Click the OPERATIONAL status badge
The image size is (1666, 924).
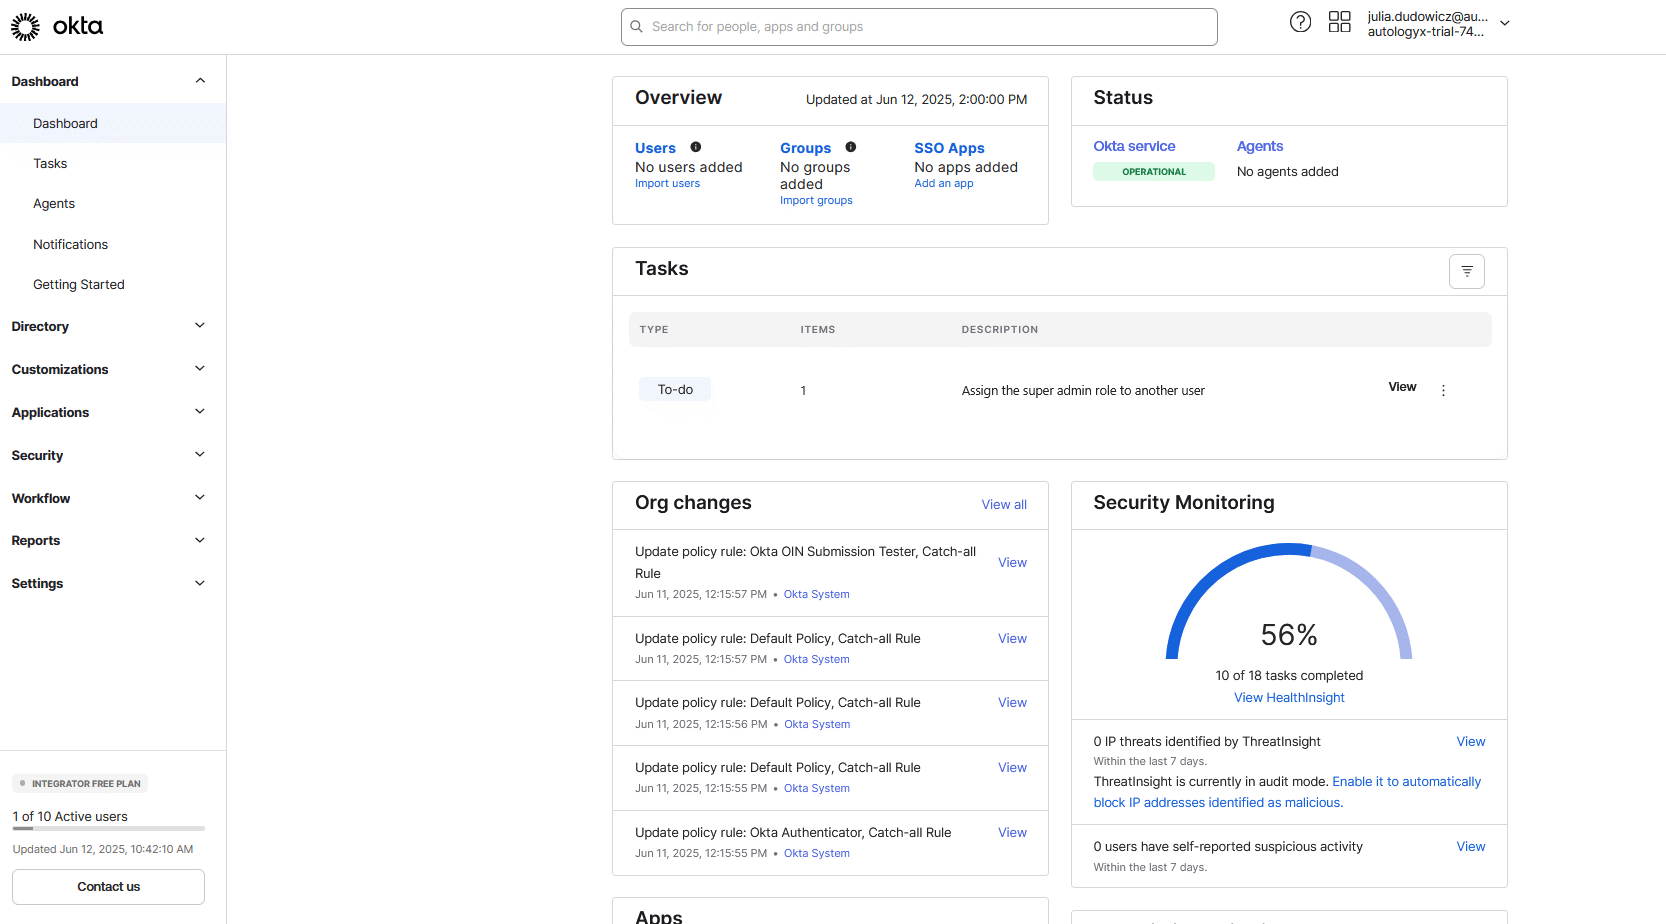[x=1154, y=172]
